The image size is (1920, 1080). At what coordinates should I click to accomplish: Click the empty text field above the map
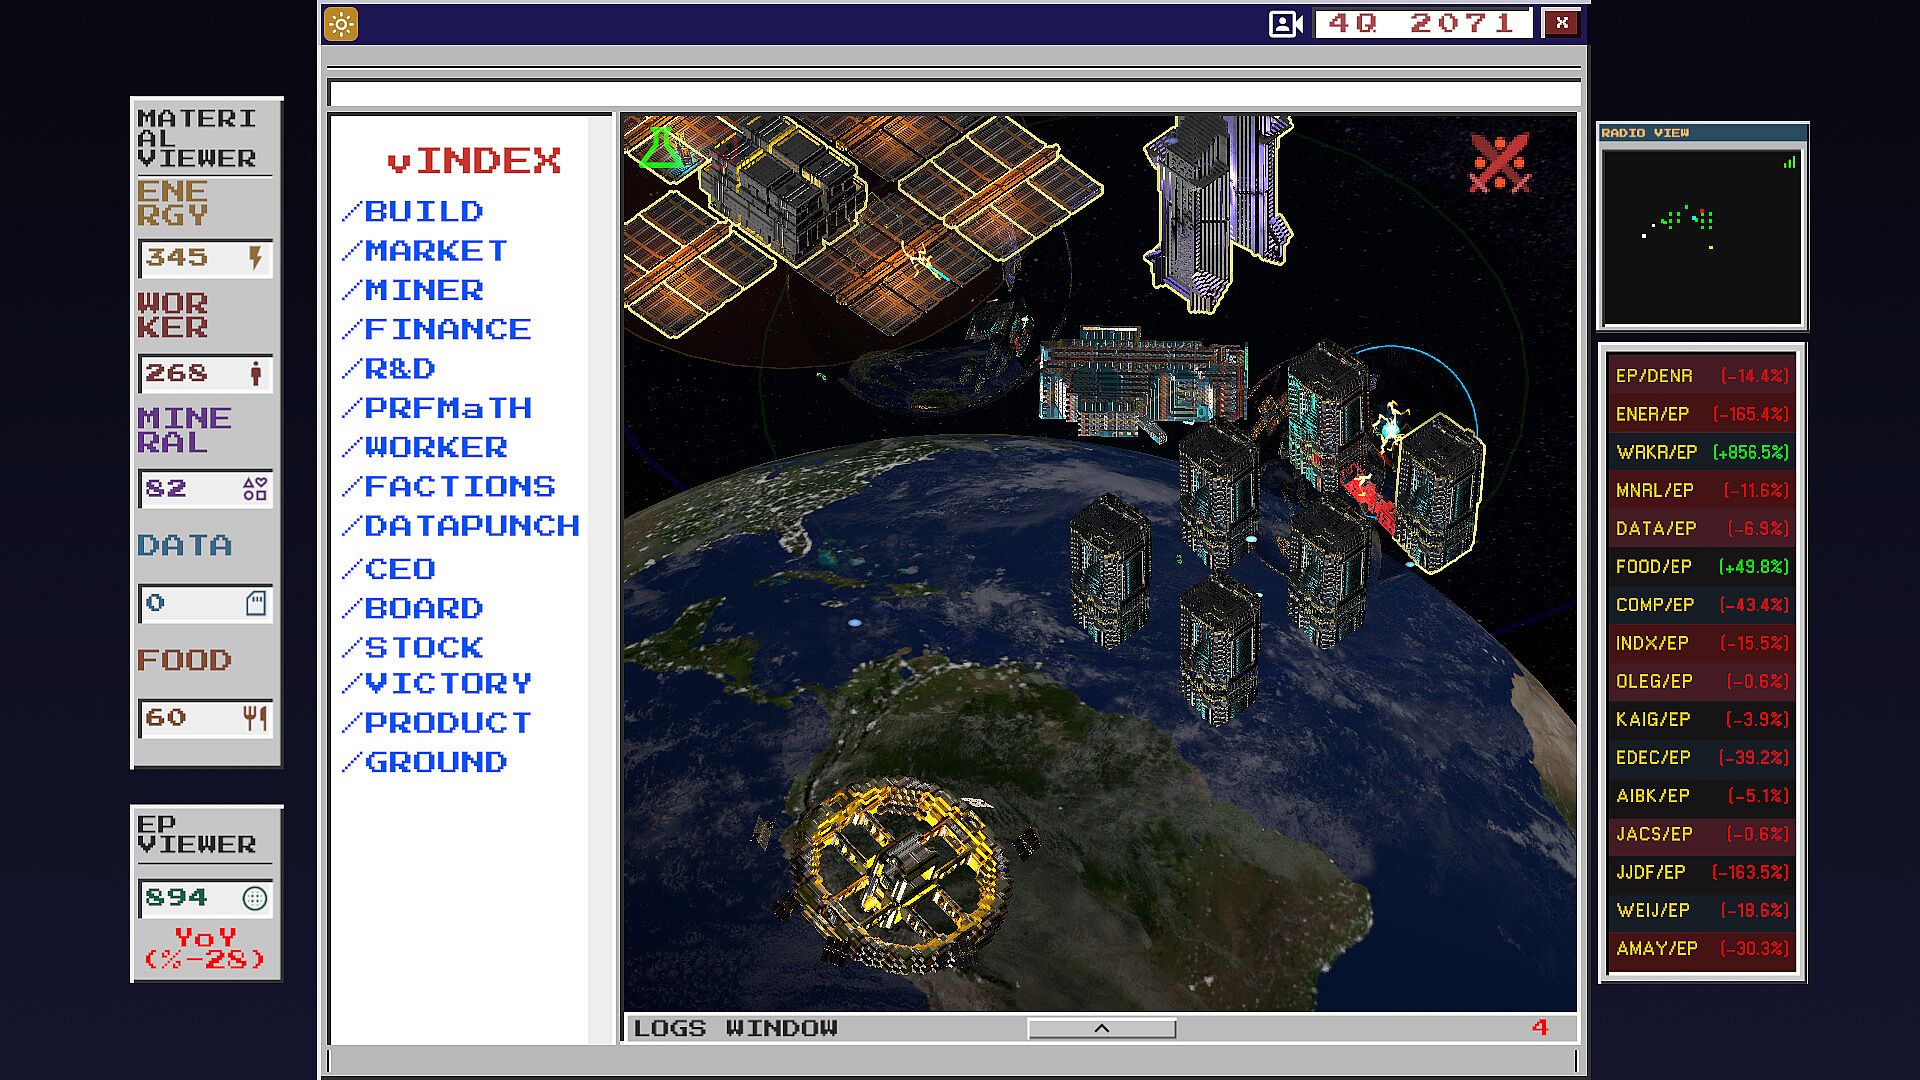tap(953, 94)
